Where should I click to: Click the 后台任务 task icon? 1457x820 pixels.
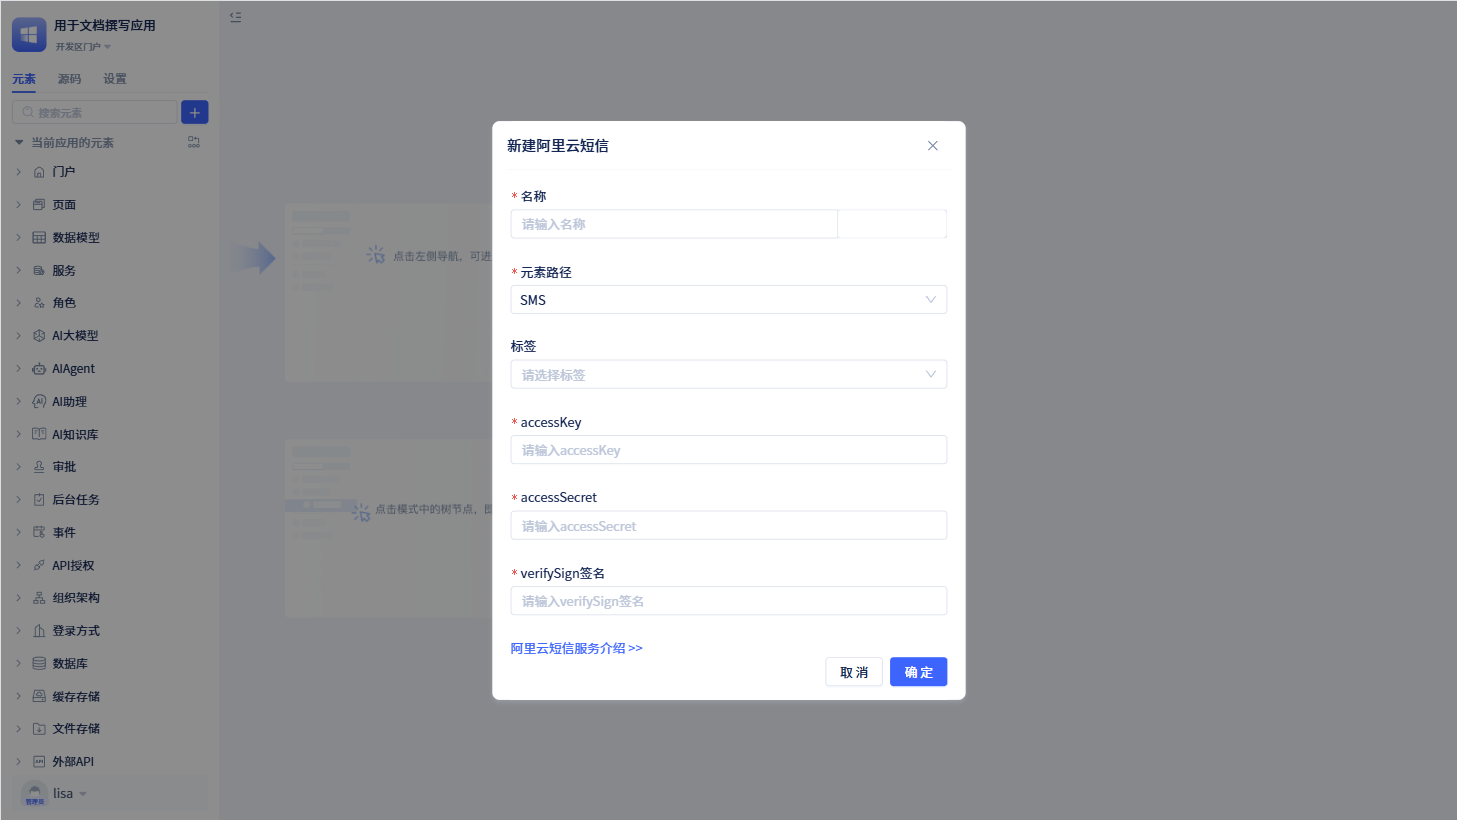tap(39, 500)
